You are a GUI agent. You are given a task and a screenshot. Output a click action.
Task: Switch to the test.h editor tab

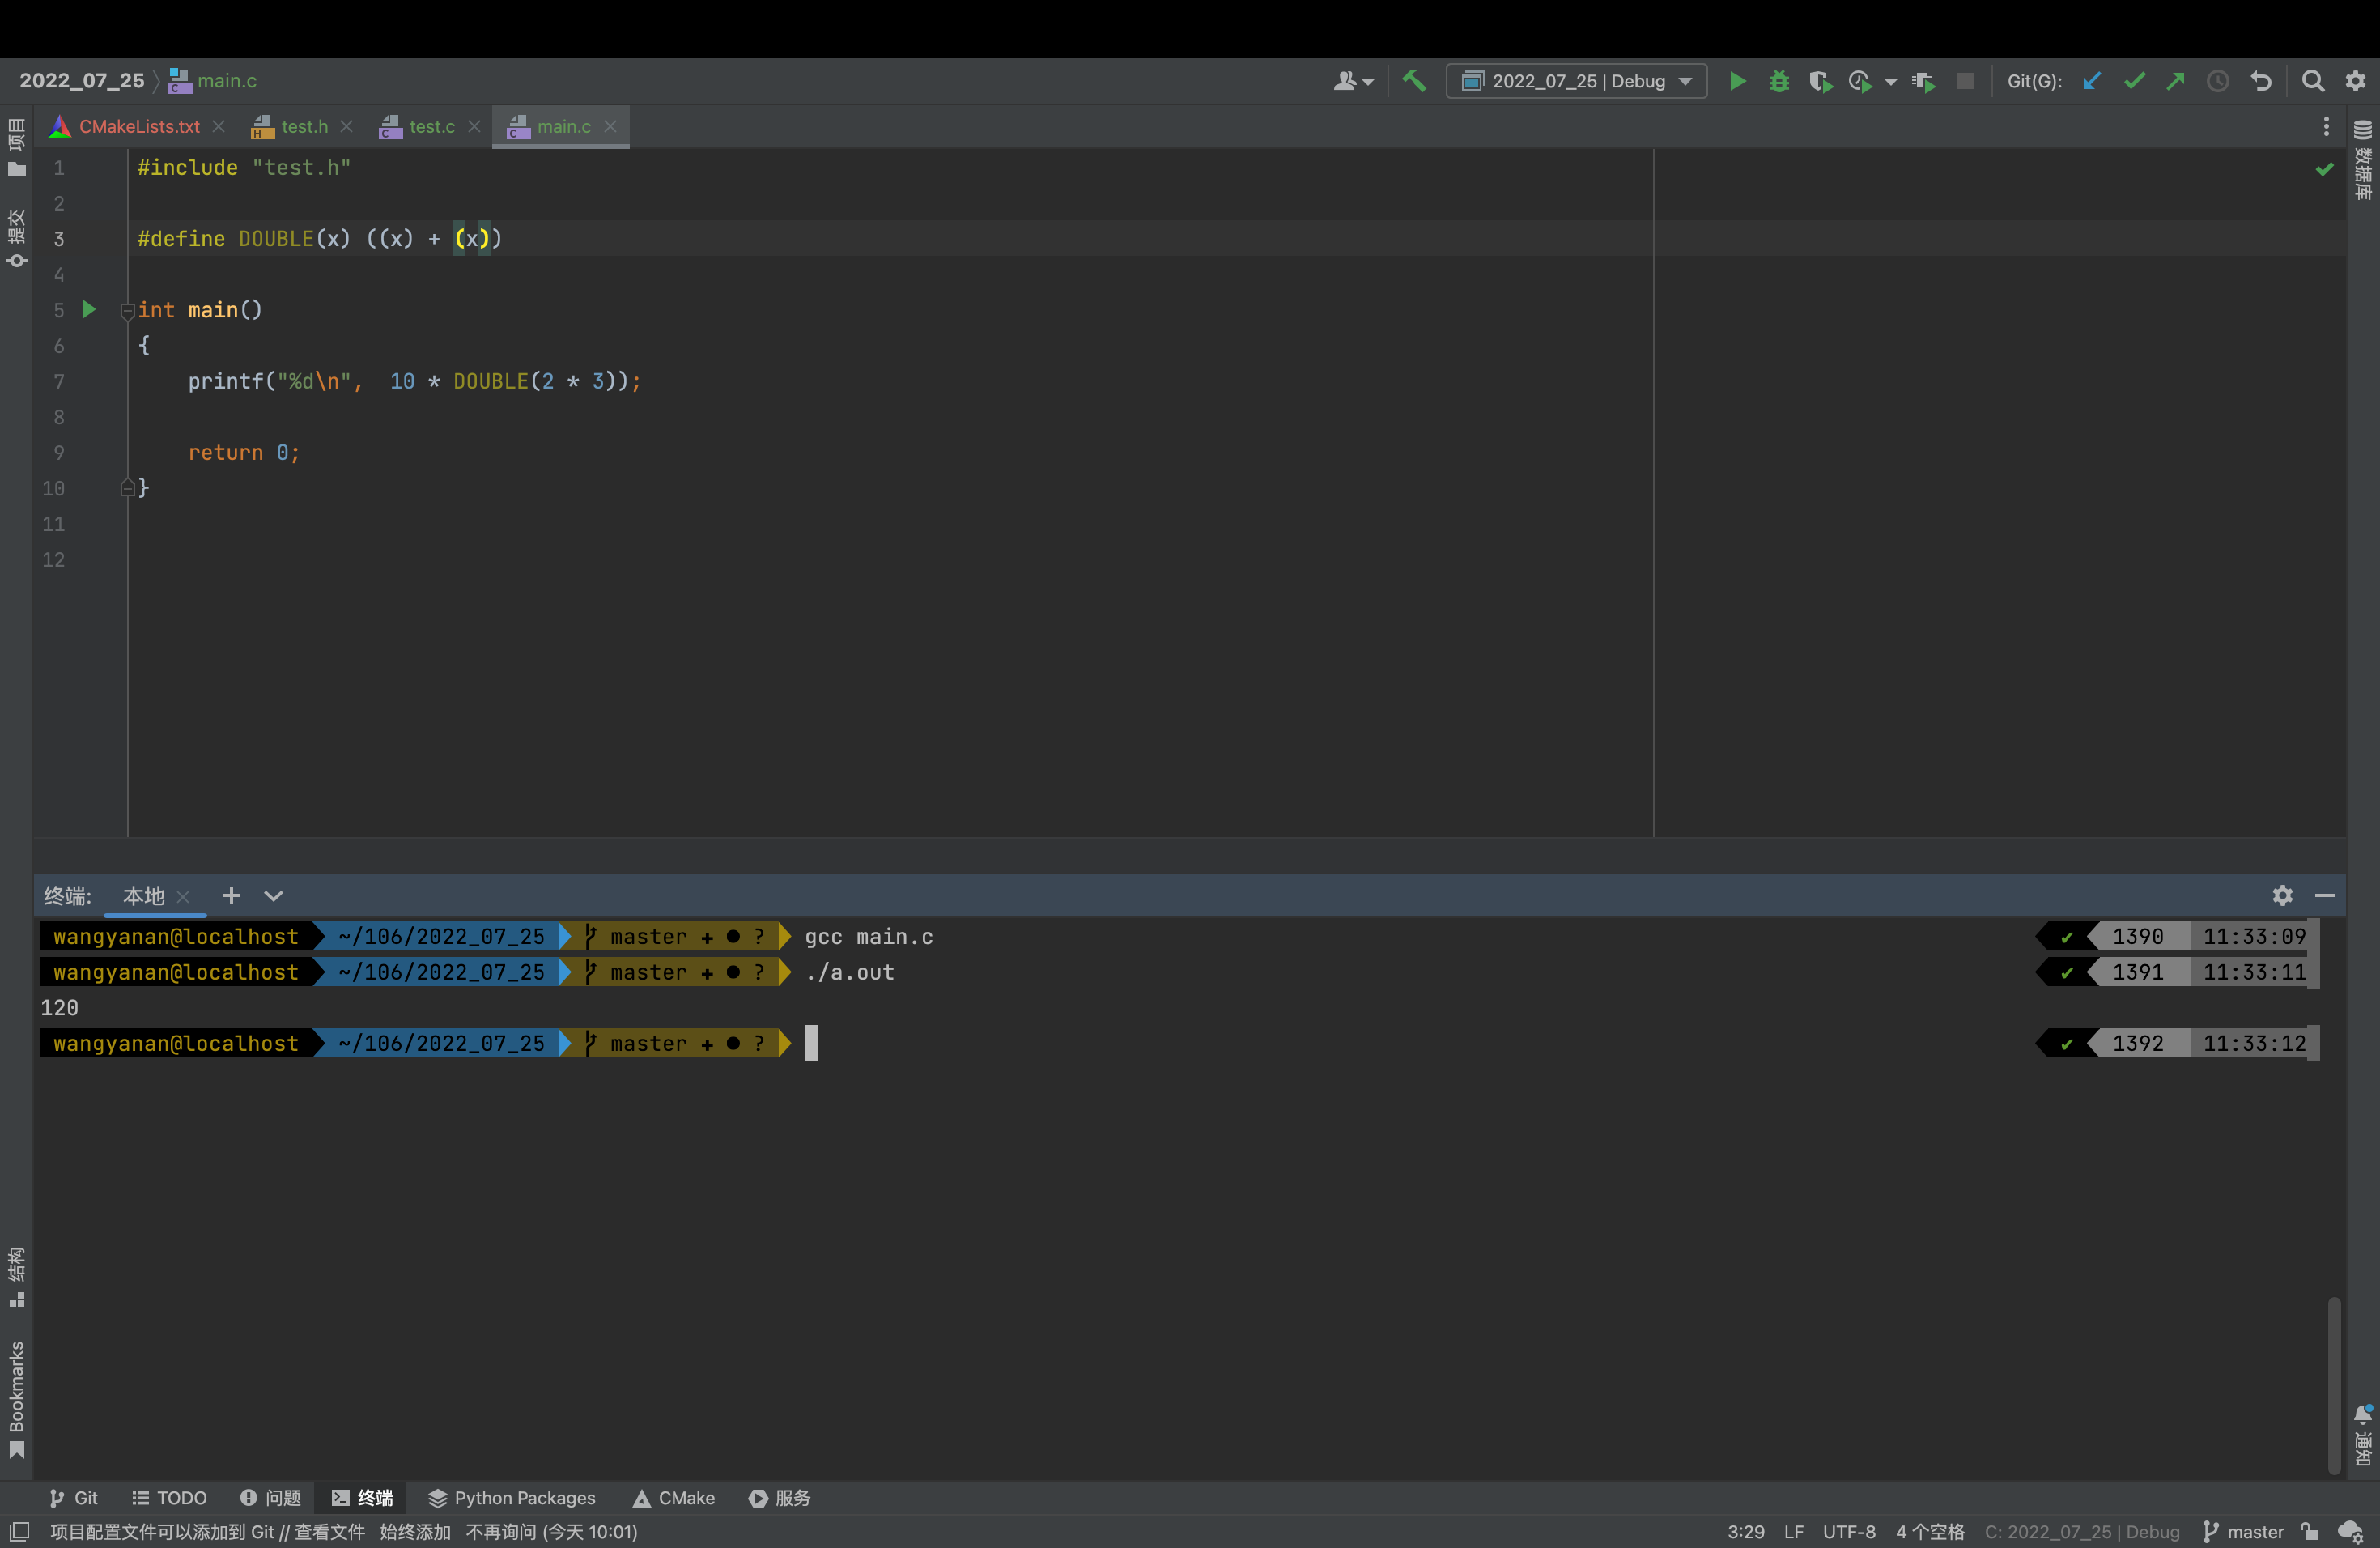coord(303,127)
